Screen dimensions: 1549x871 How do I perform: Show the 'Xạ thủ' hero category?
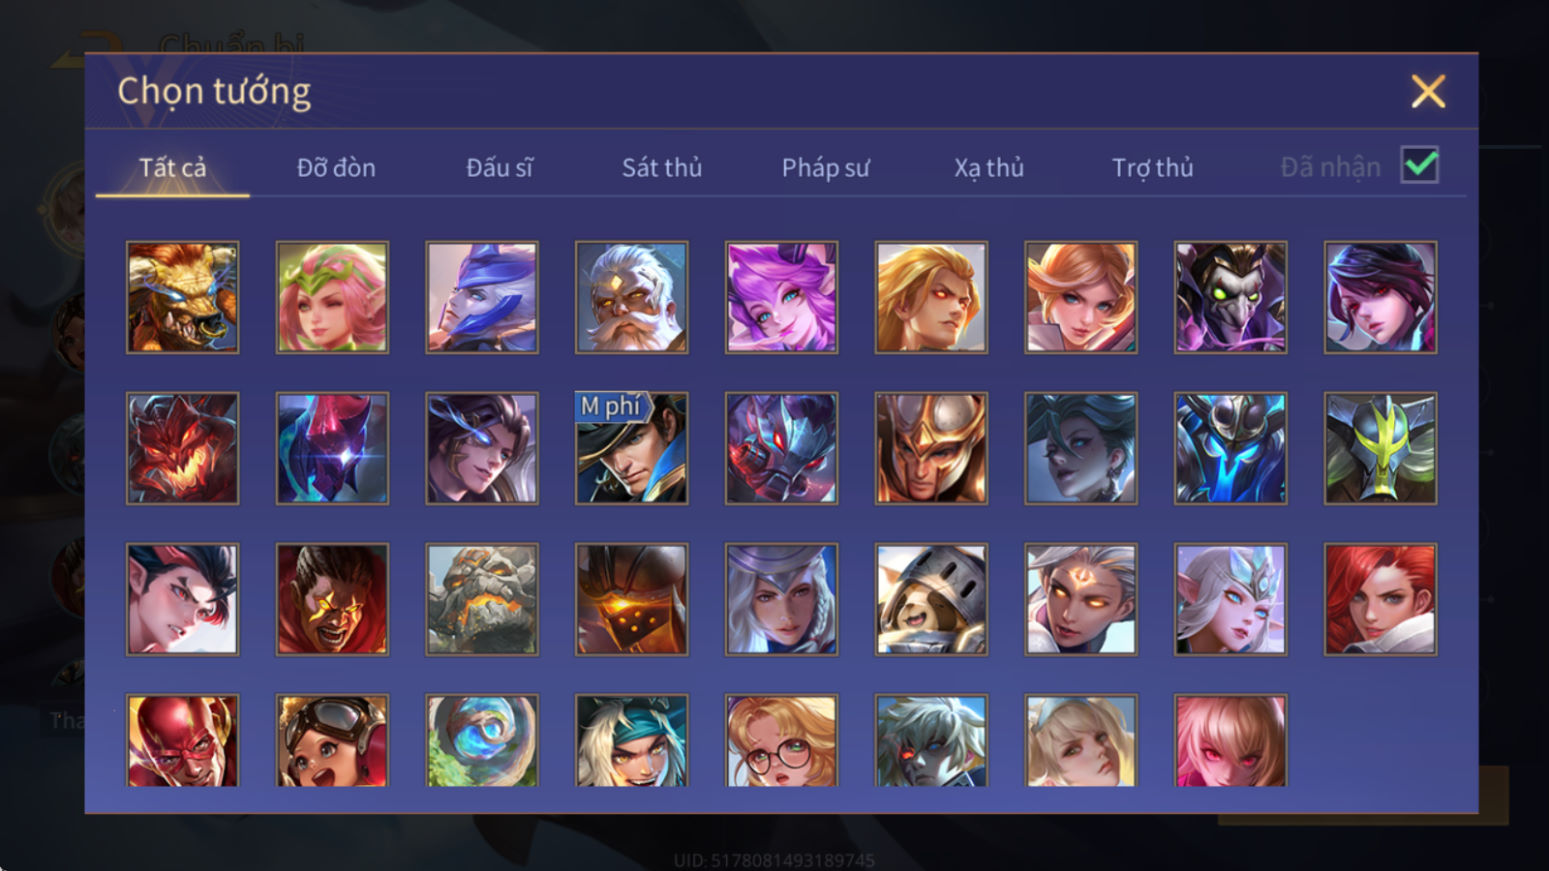(989, 168)
